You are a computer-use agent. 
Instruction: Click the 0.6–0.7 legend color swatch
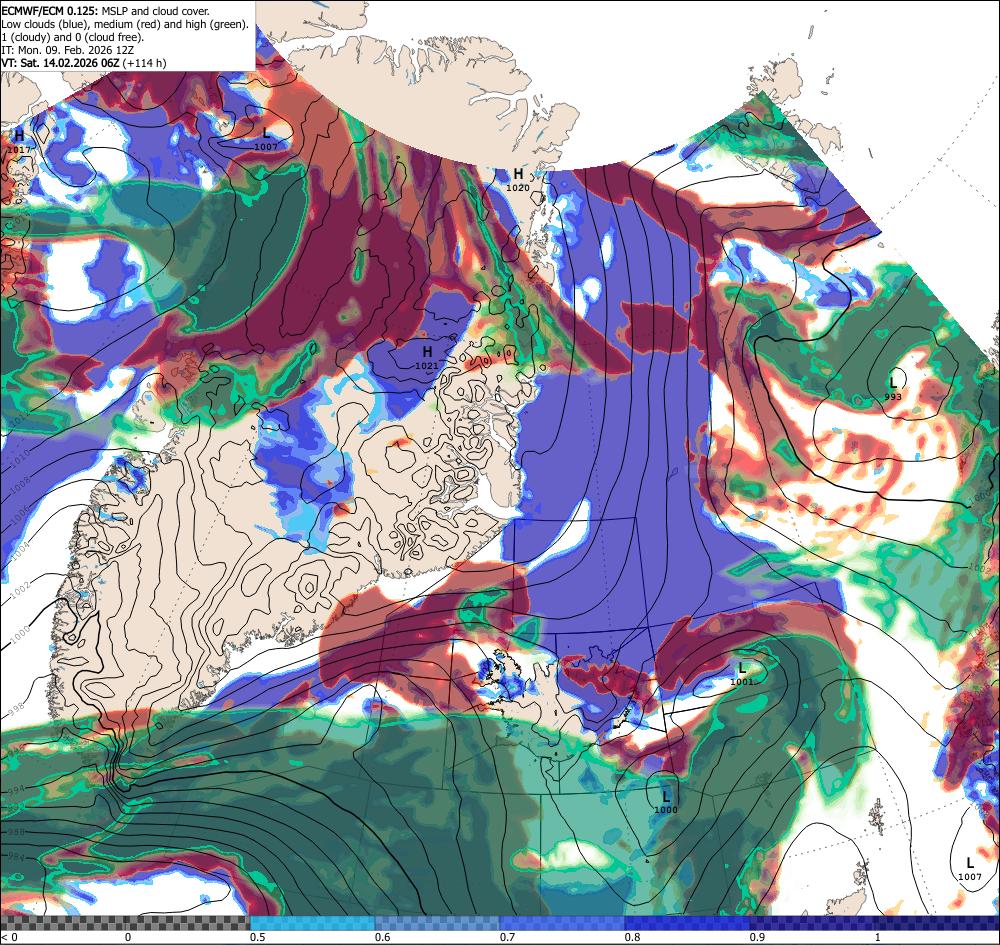pos(438,923)
